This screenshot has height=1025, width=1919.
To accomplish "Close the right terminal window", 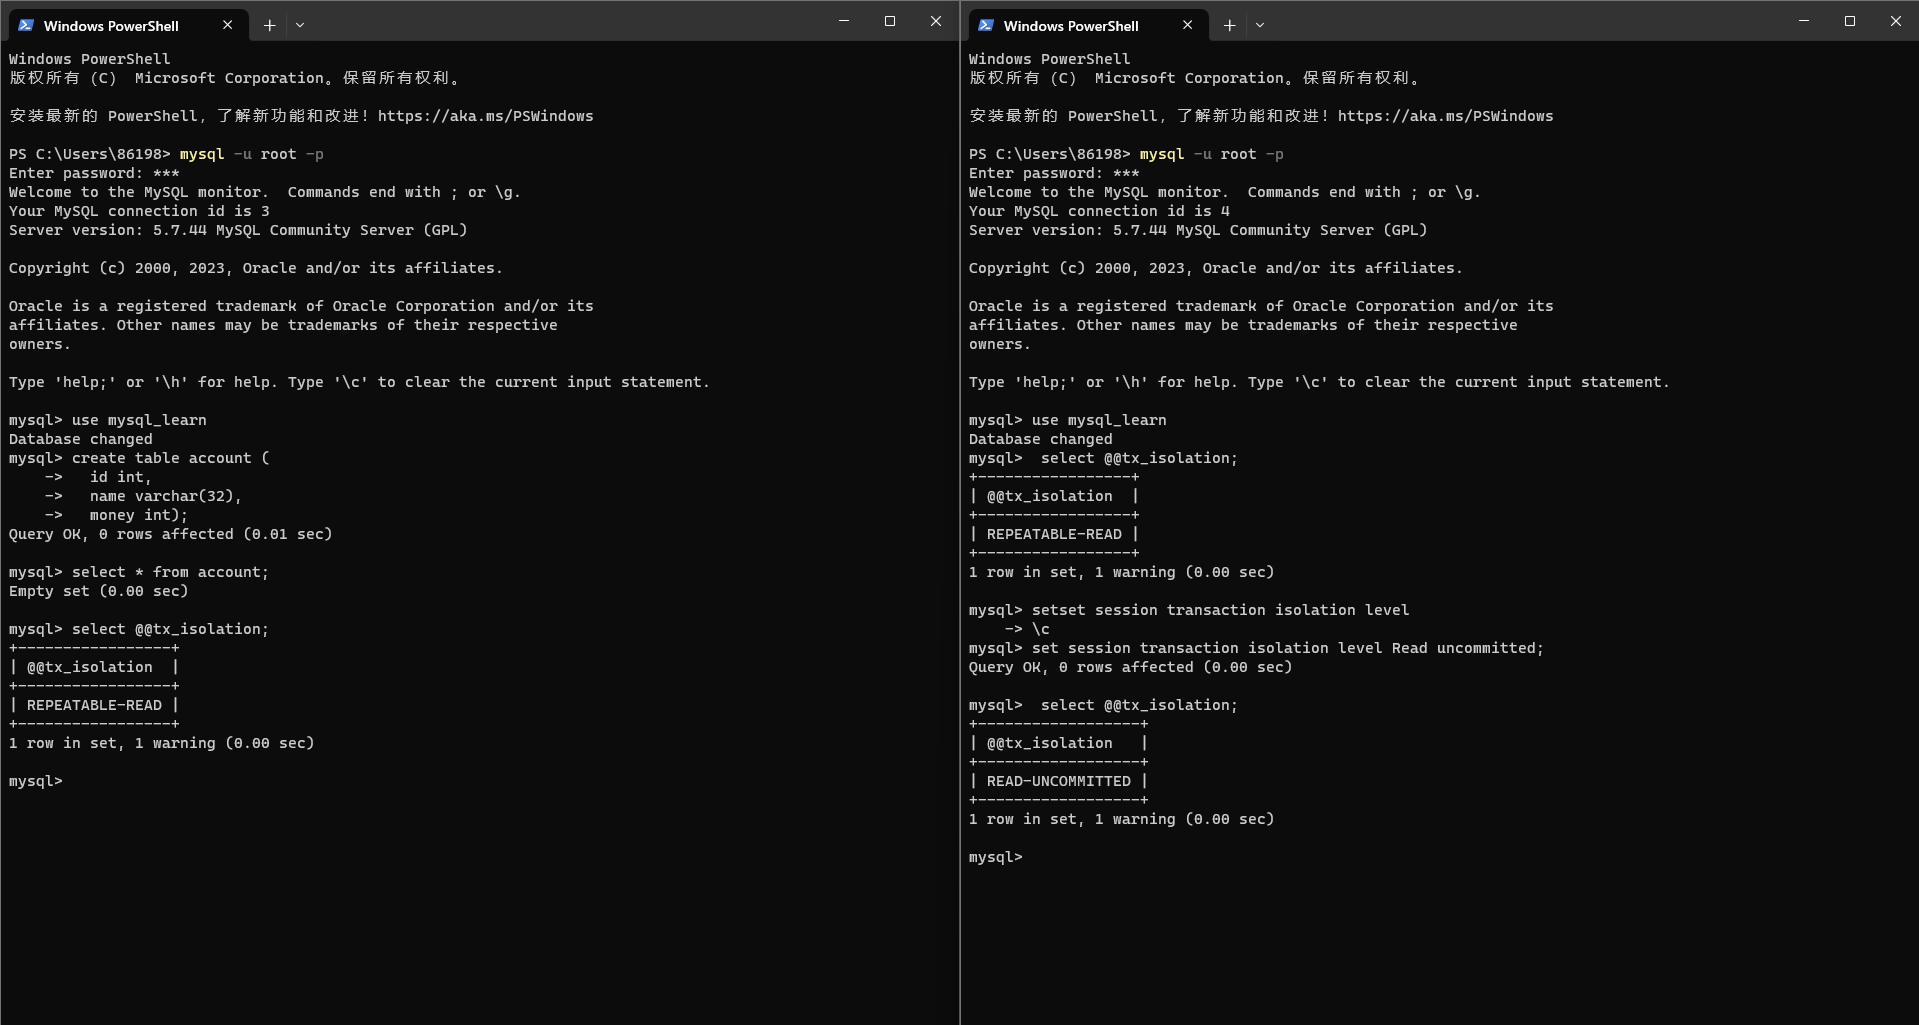I will click(x=1896, y=21).
